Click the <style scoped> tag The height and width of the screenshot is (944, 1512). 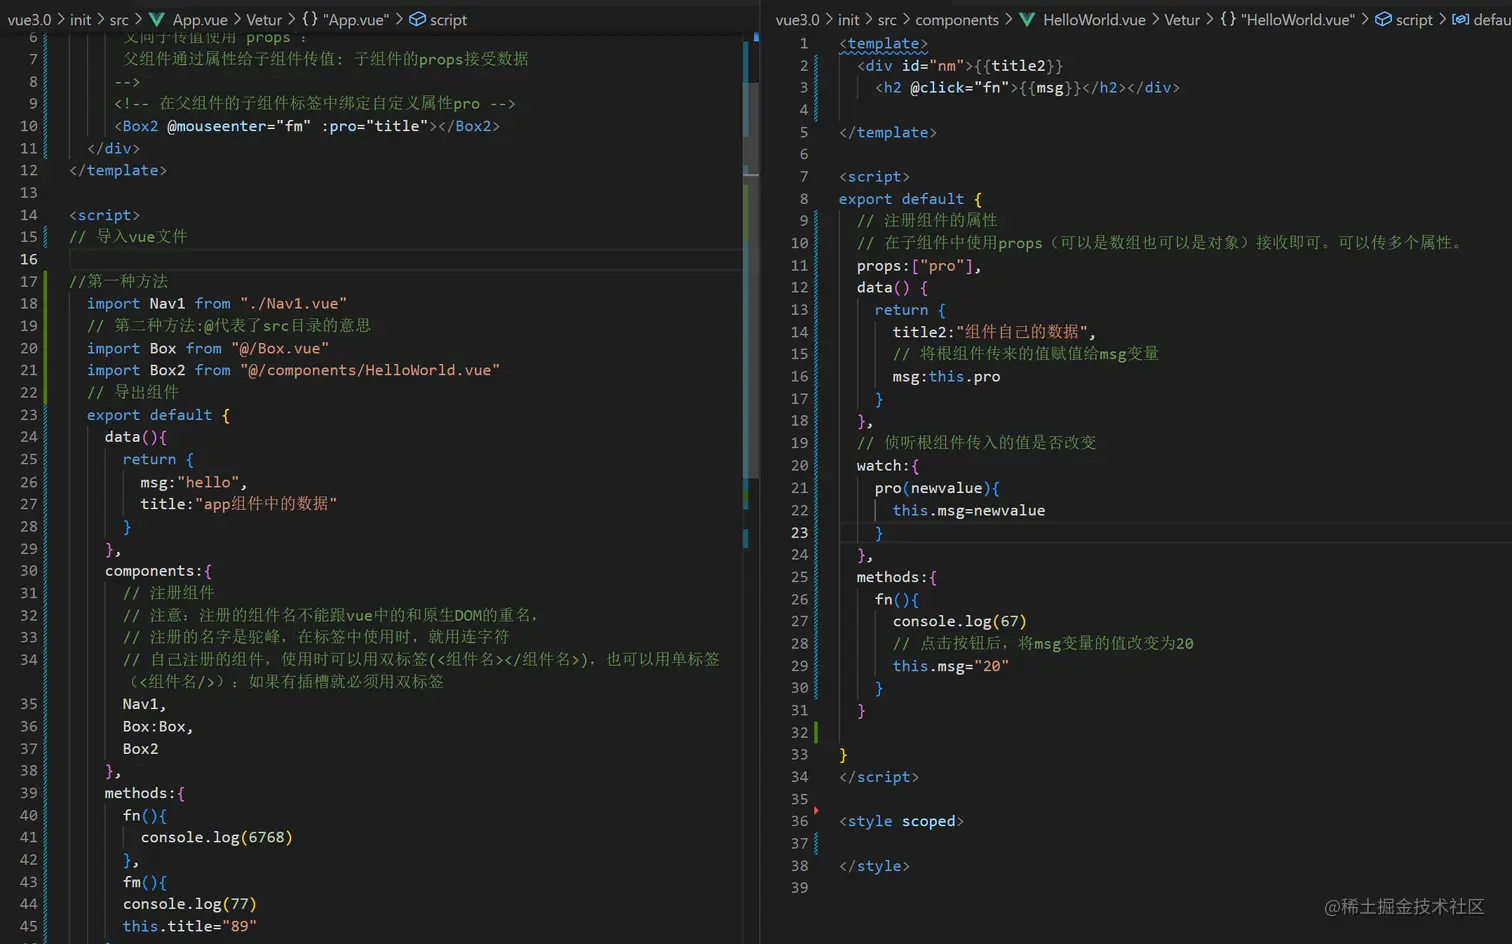pos(901,821)
